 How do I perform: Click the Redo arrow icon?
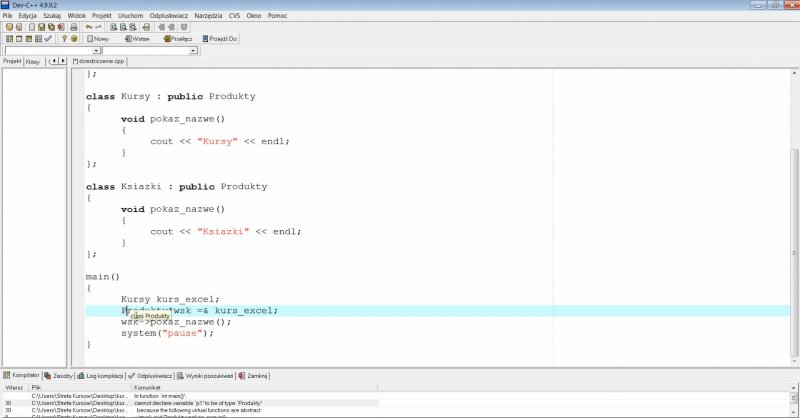[x=97, y=27]
